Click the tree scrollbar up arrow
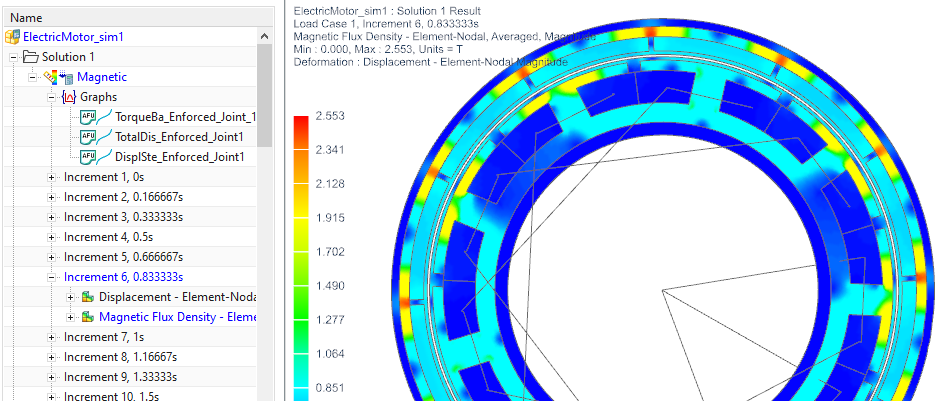The width and height of the screenshot is (947, 401). [x=265, y=36]
